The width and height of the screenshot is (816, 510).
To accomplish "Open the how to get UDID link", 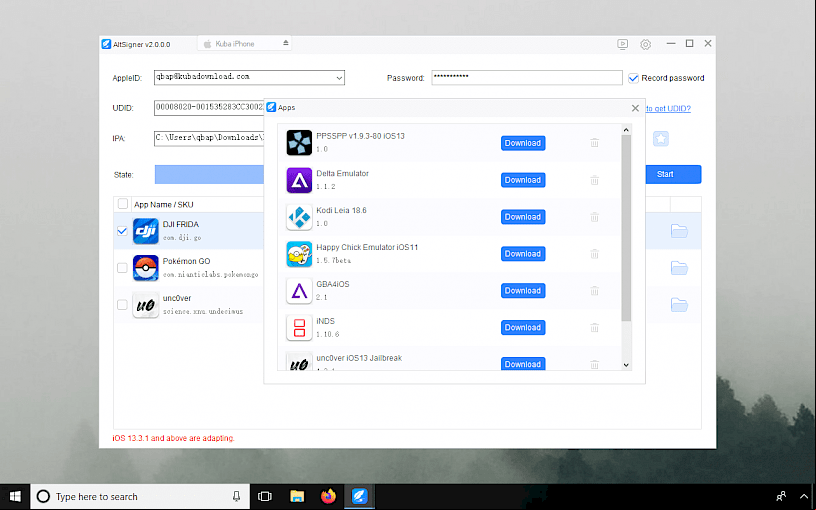I will (668, 108).
